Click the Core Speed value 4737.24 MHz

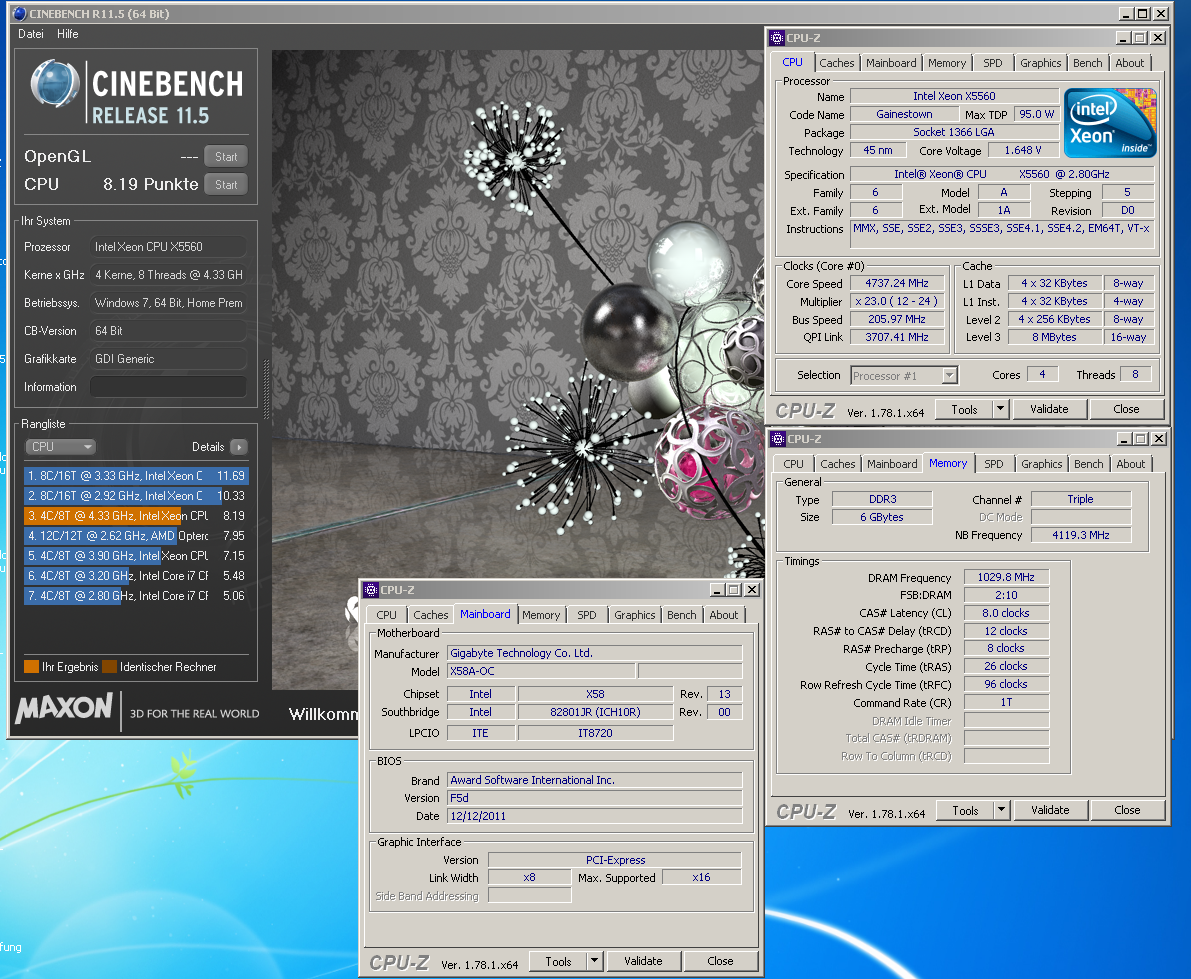pyautogui.click(x=896, y=283)
